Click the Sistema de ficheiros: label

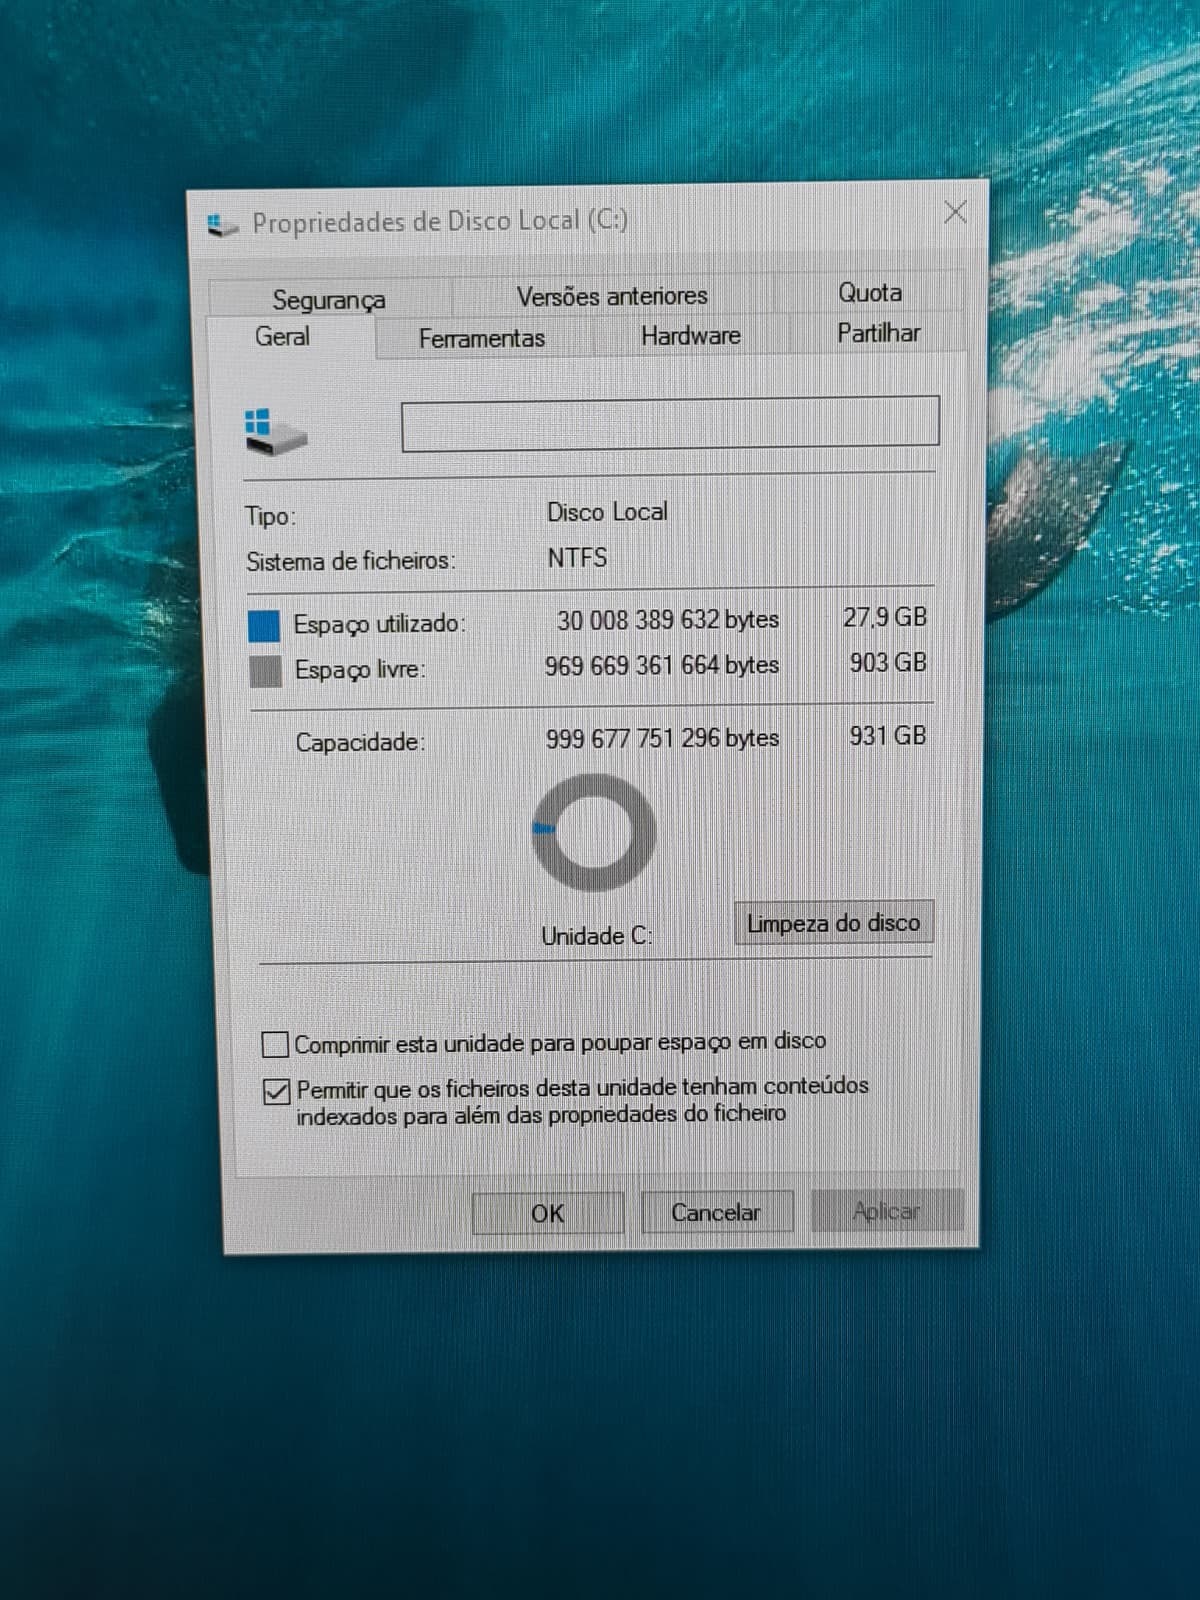(x=351, y=561)
